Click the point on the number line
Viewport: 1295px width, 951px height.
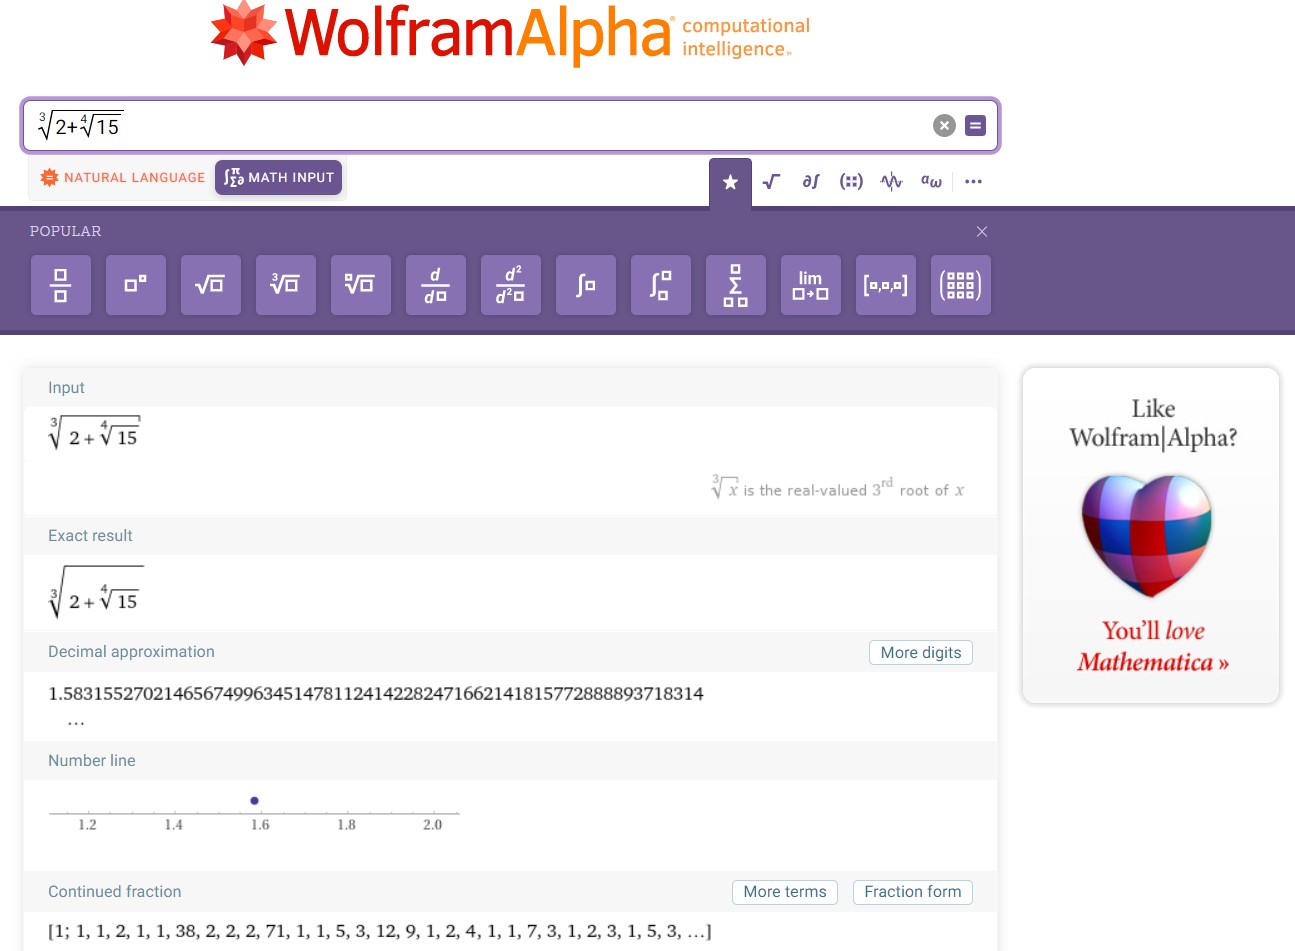pyautogui.click(x=254, y=800)
